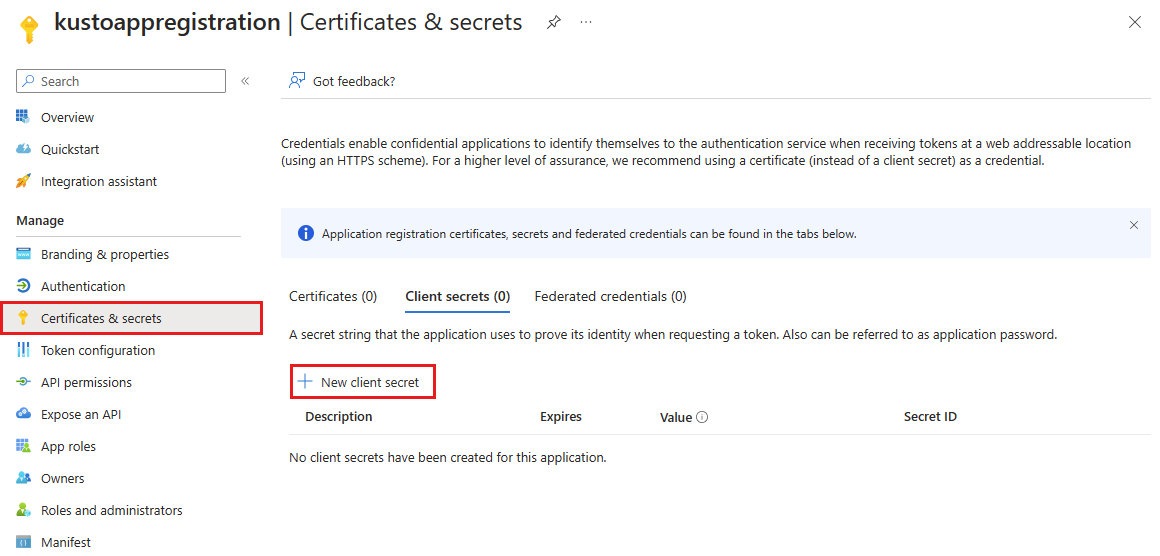The height and width of the screenshot is (556, 1160).
Task: Dismiss the blue info banner
Action: pyautogui.click(x=1133, y=225)
